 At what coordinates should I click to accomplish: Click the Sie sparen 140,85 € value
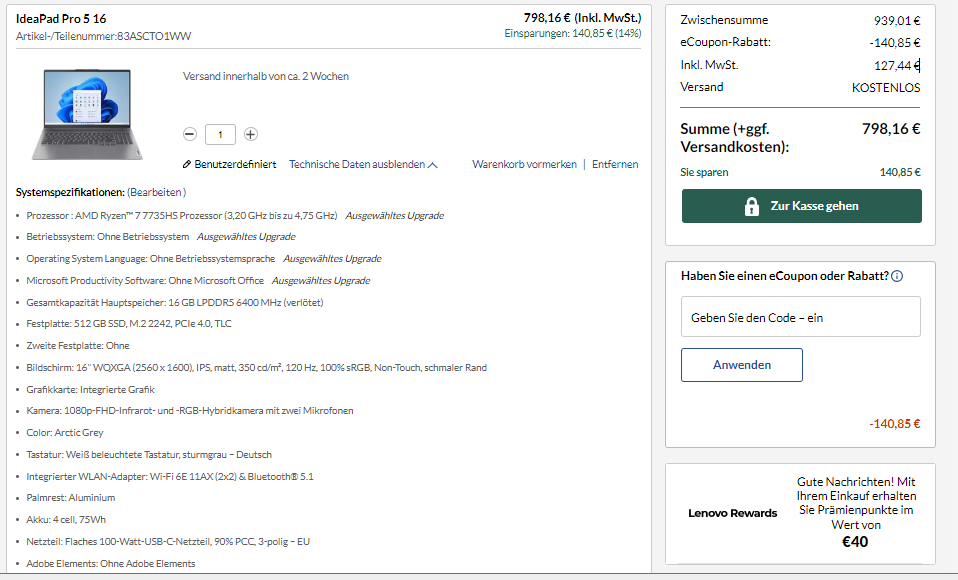point(900,173)
